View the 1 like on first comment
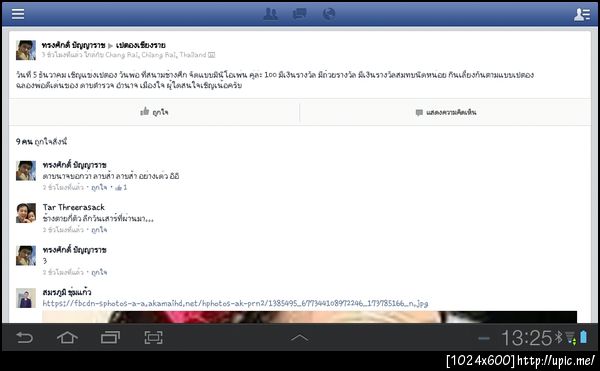 (x=121, y=187)
